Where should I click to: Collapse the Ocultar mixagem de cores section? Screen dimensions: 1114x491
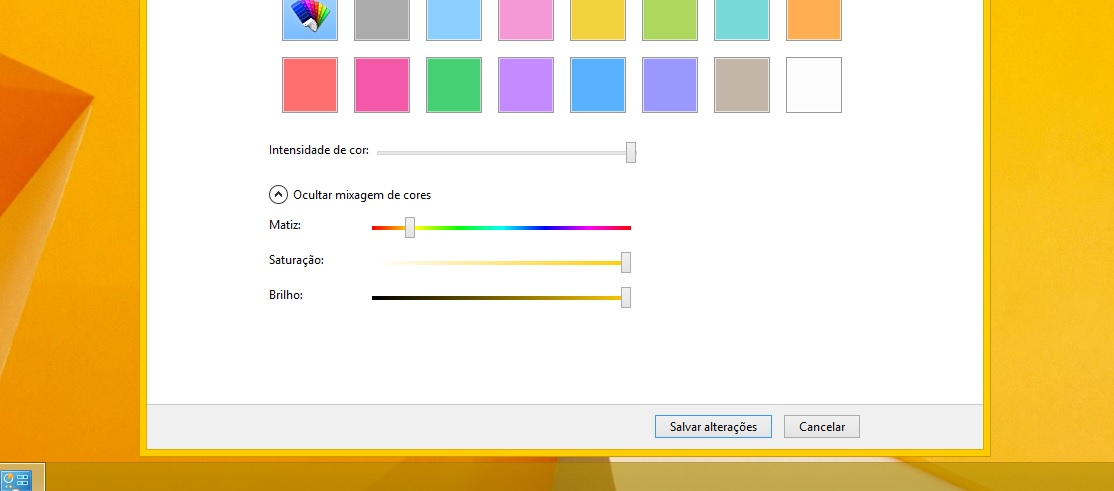click(278, 195)
